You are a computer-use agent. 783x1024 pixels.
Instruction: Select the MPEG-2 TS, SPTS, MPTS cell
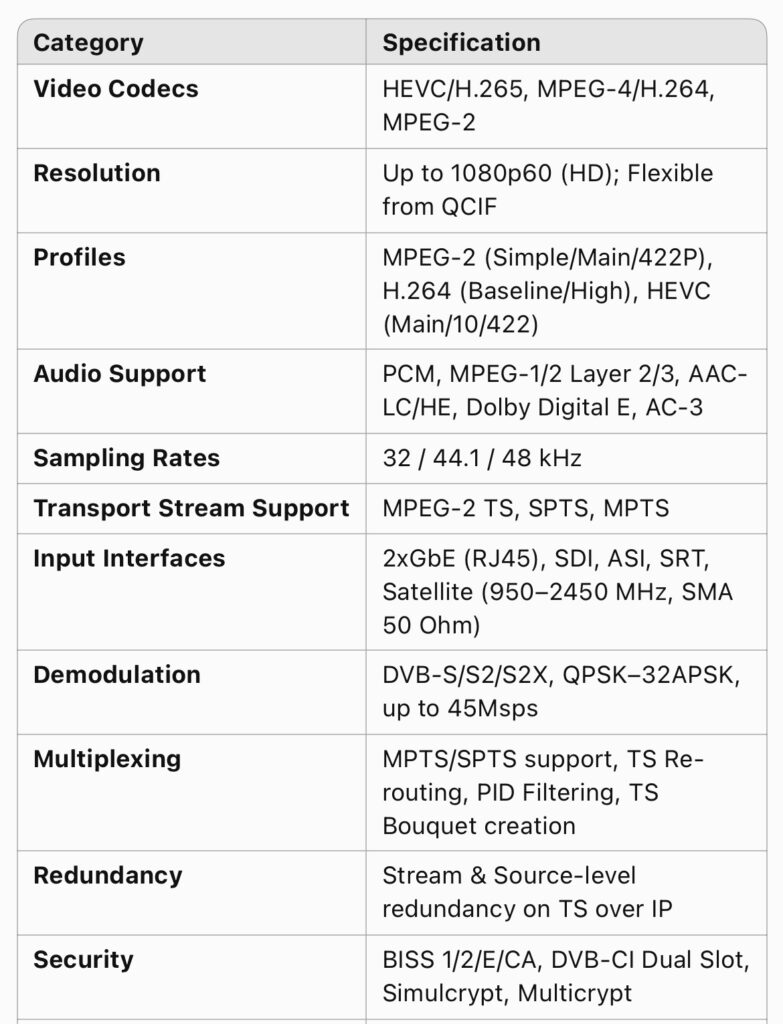click(x=526, y=509)
